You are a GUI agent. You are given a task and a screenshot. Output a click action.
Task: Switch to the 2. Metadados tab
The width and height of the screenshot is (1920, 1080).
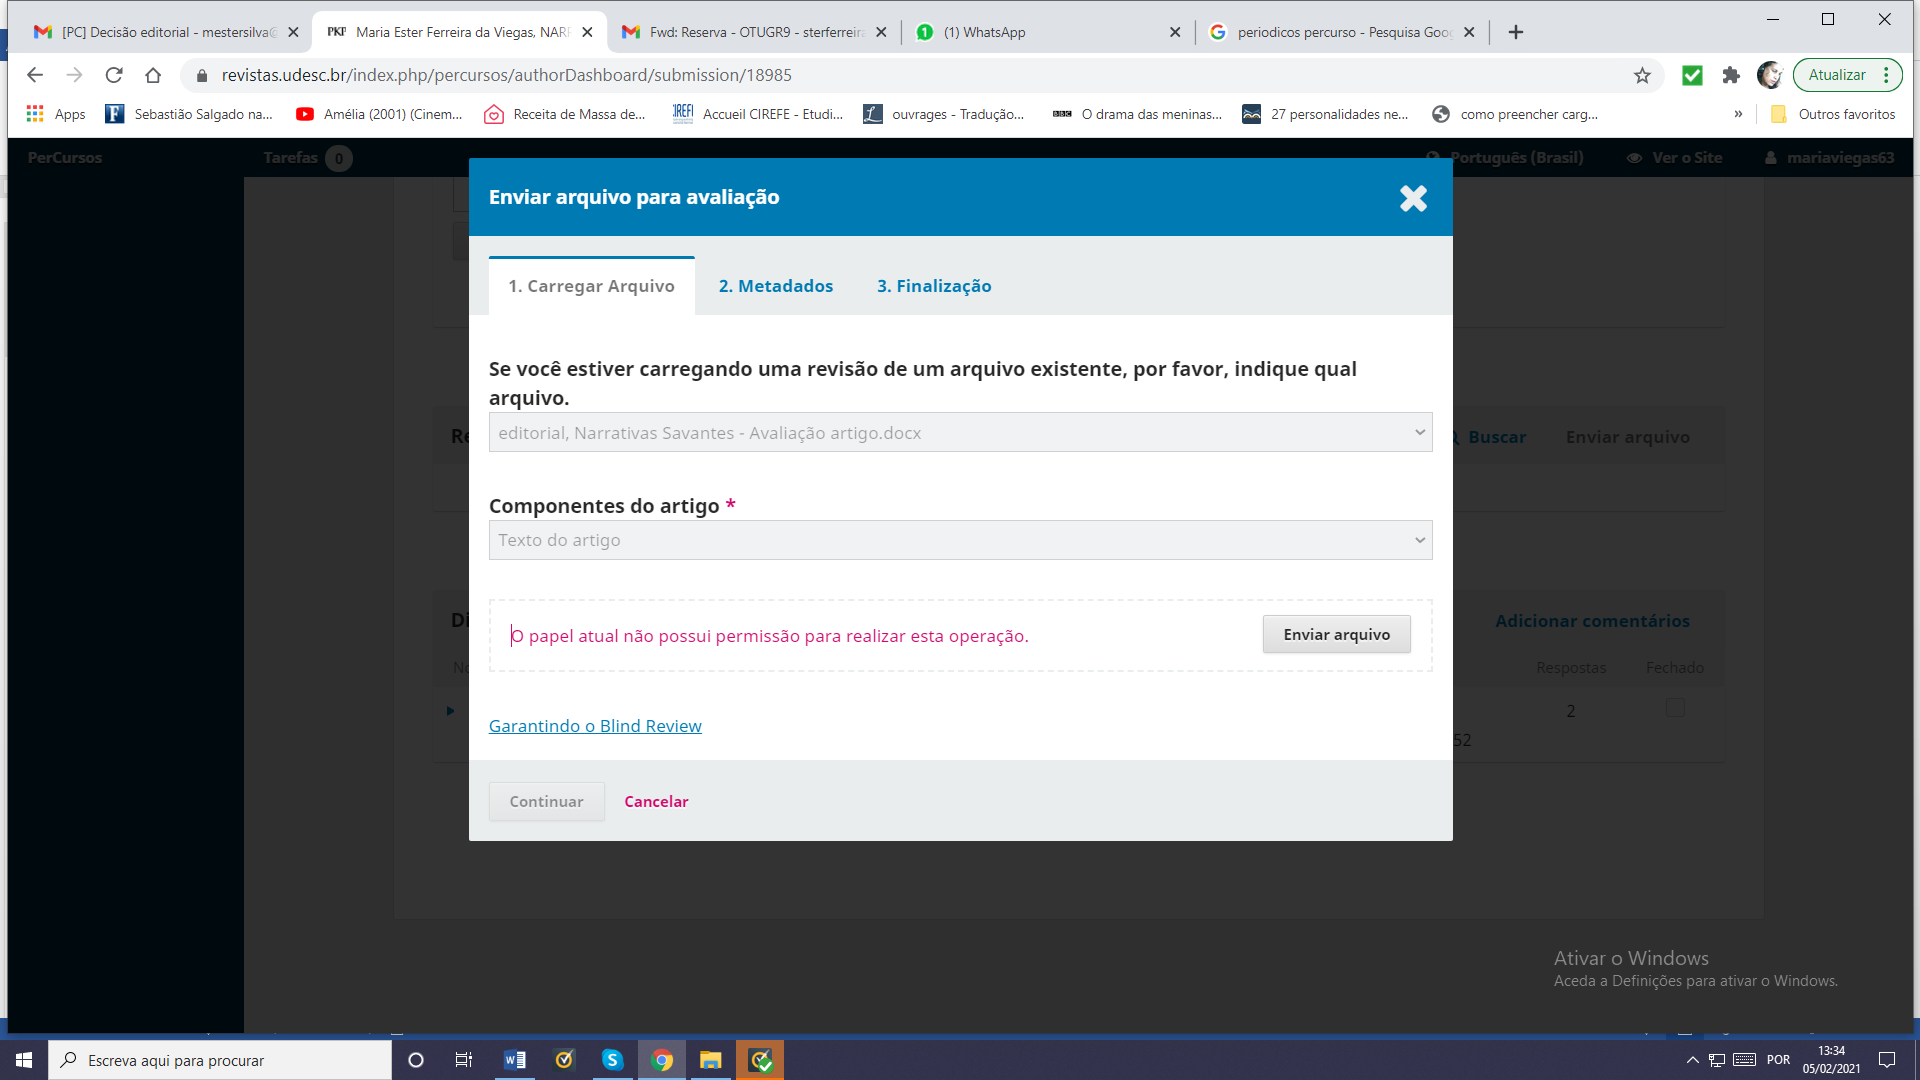[x=775, y=286]
